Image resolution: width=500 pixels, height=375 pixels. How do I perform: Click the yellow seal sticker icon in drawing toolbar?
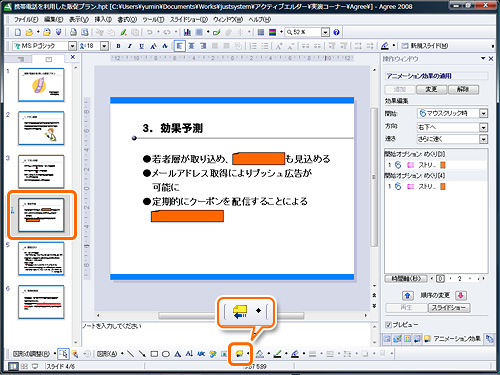pyautogui.click(x=239, y=354)
